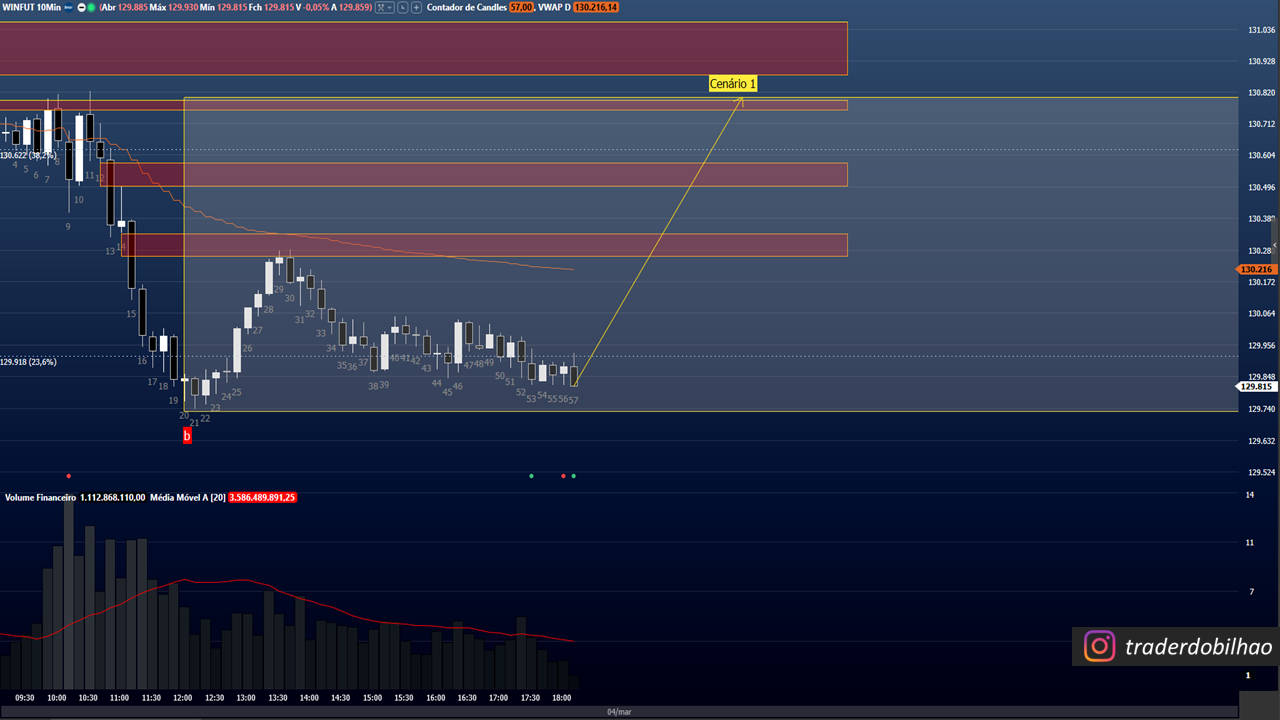Screen dimensions: 1280x720
Task: Click the white 129.815 current price tag
Action: (1256, 387)
